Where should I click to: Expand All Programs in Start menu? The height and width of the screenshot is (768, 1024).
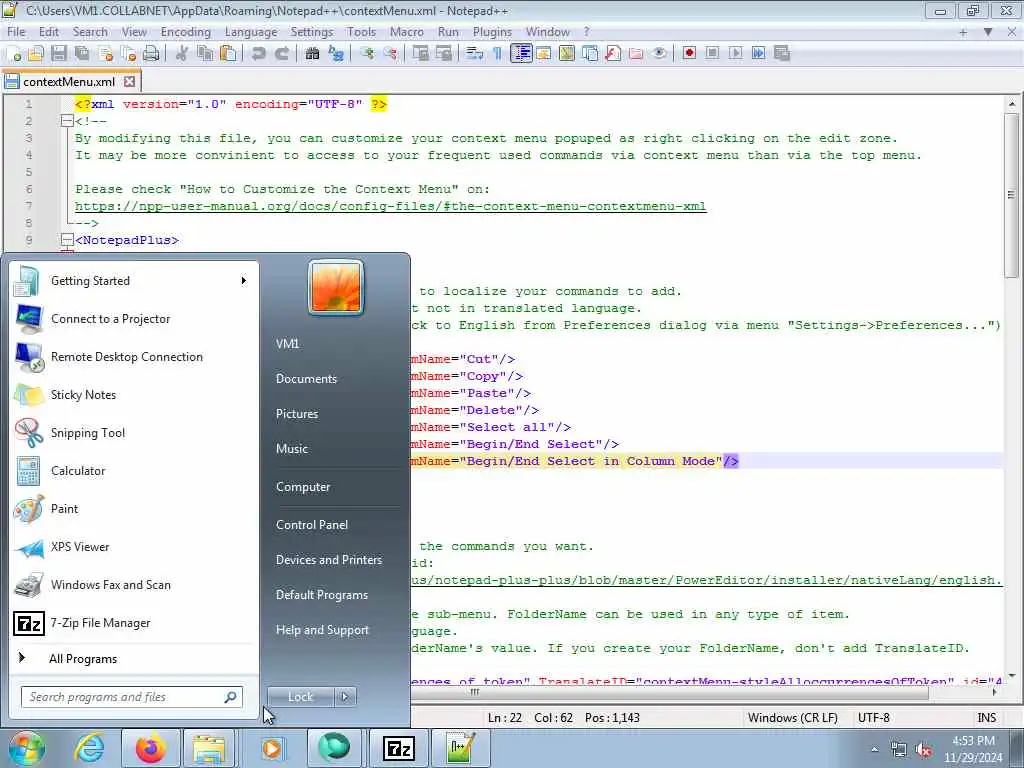[83, 659]
